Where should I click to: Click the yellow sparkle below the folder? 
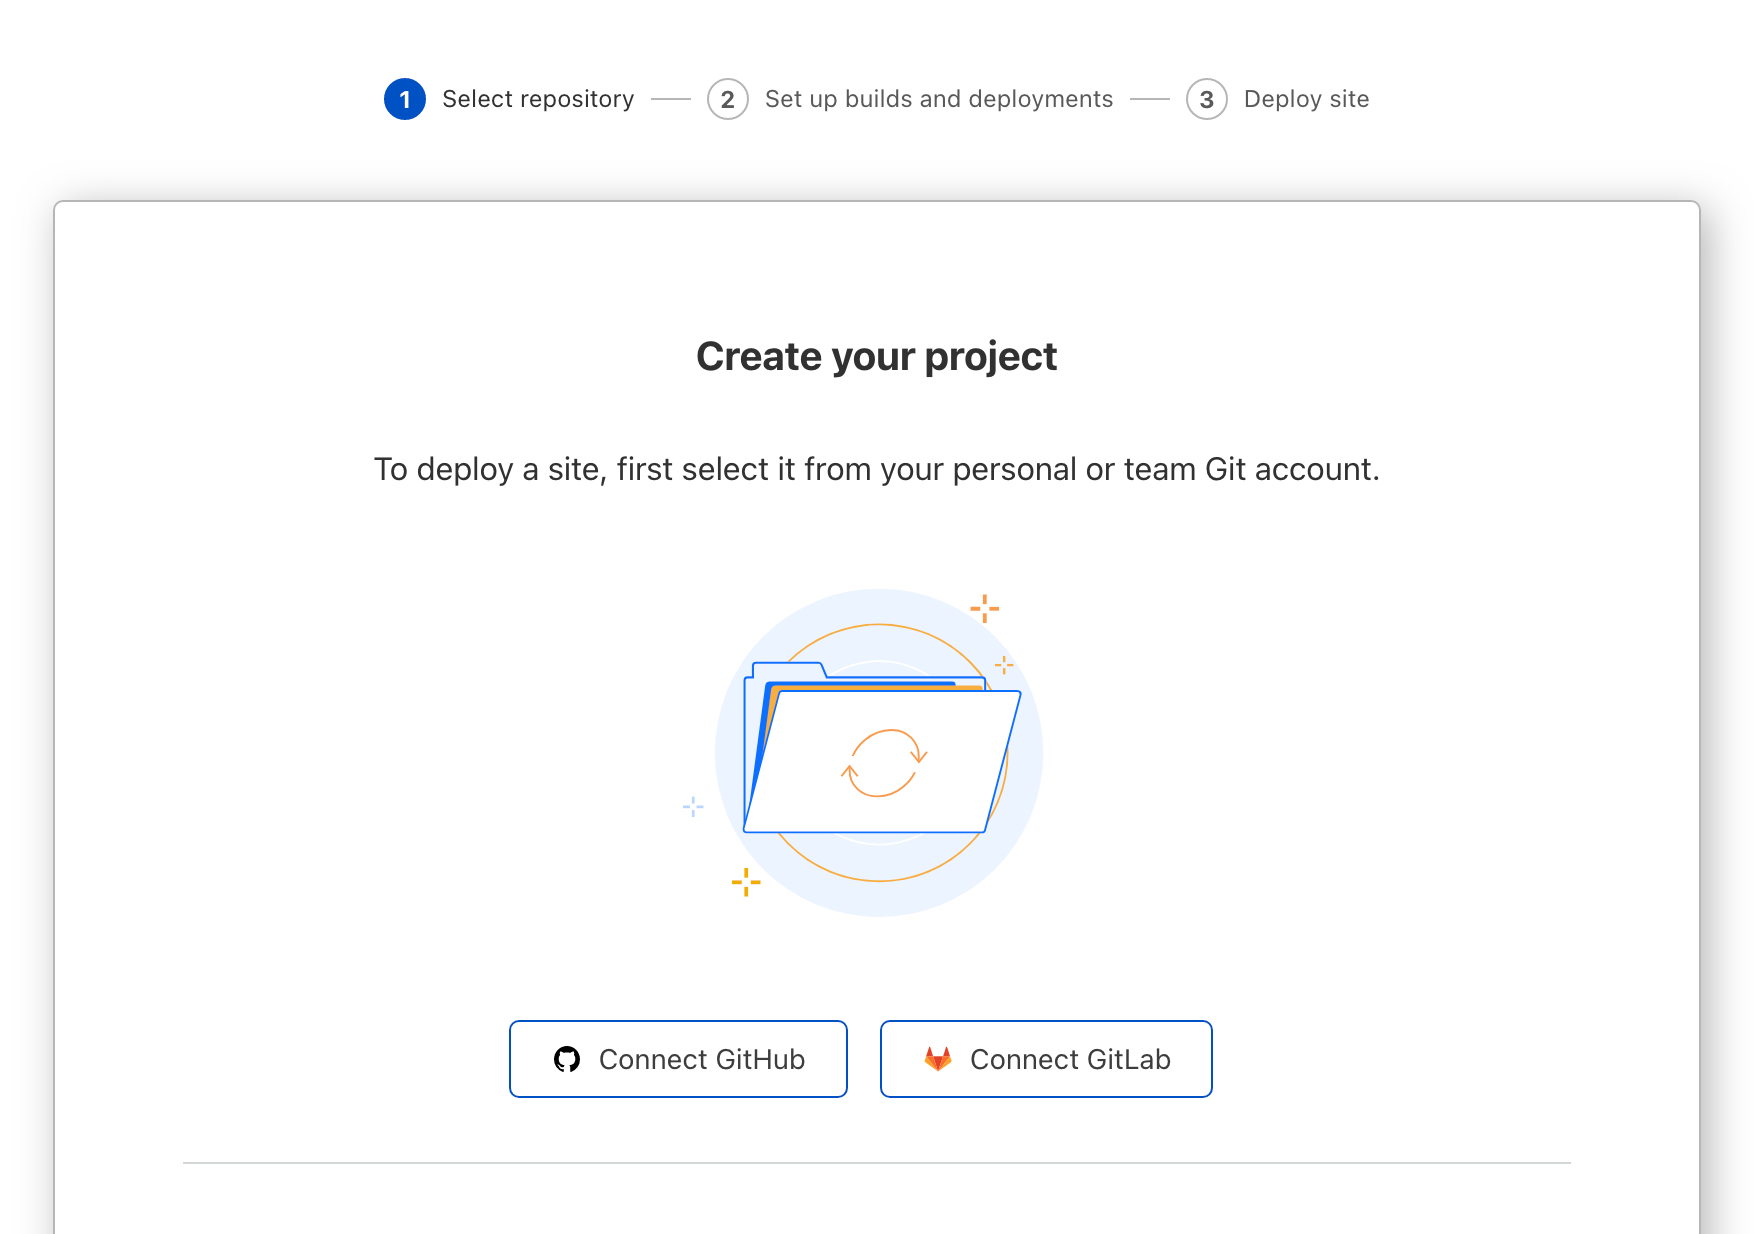746,882
